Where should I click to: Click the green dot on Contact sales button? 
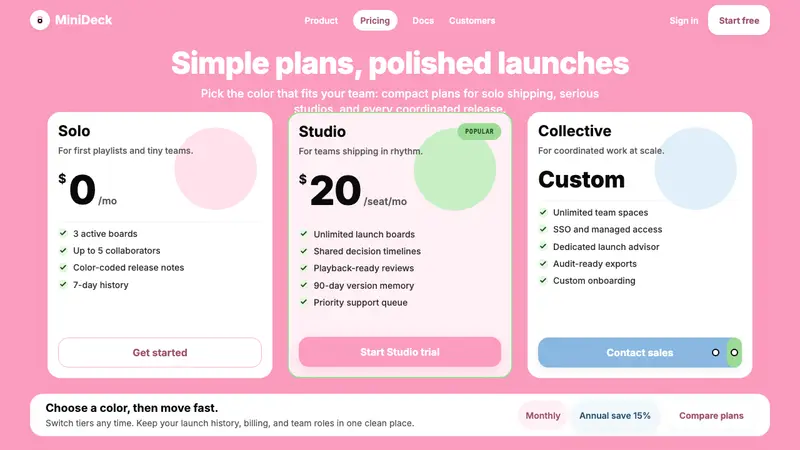(x=734, y=353)
